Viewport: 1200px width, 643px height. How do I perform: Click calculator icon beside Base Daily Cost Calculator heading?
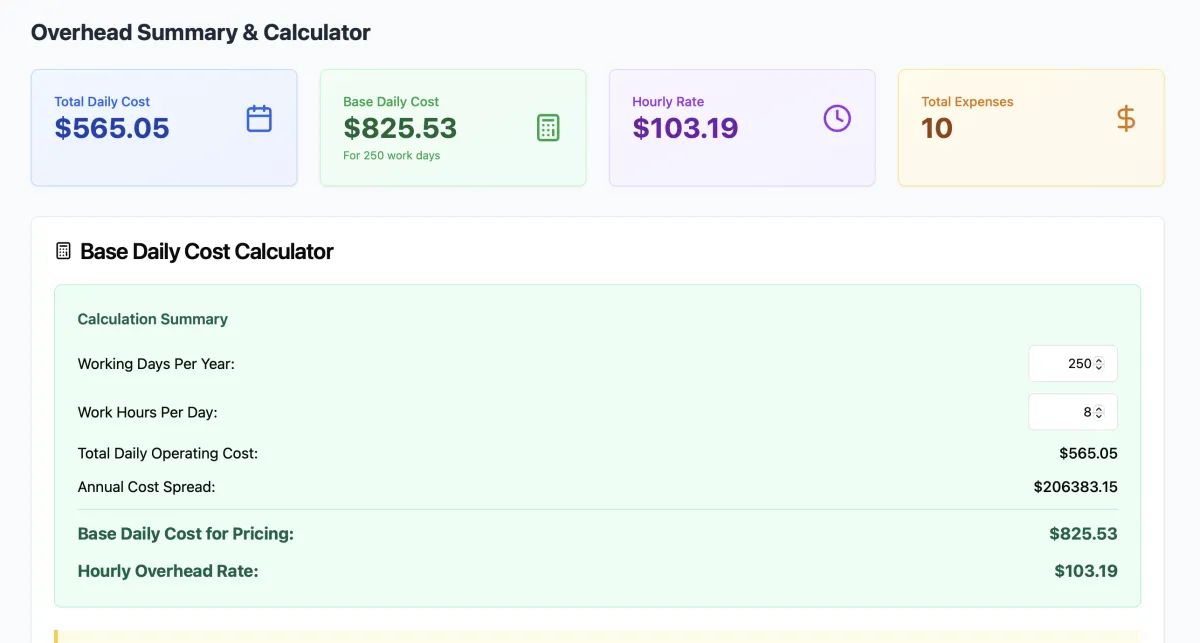point(64,251)
